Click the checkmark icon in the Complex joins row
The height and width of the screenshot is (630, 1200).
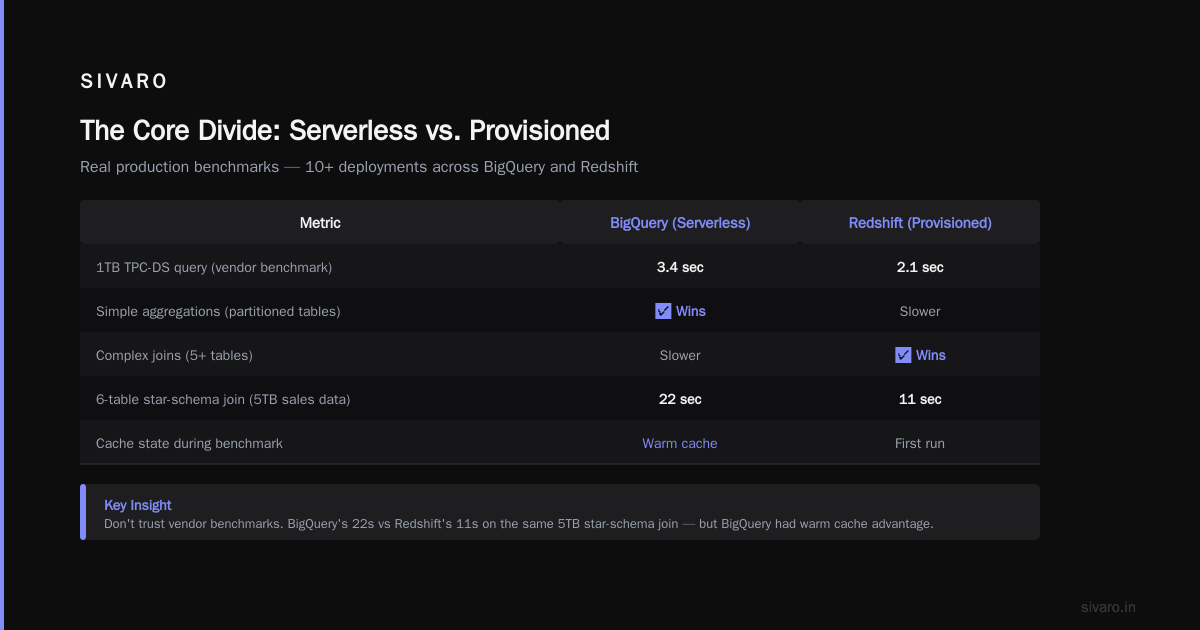[903, 355]
